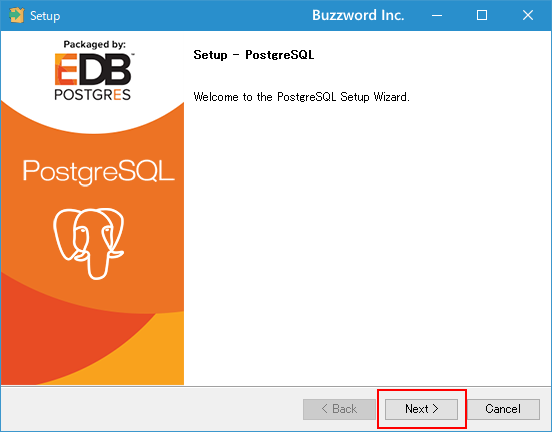
Task: Click the white elephant PostgreSQL logo
Action: click(x=89, y=243)
